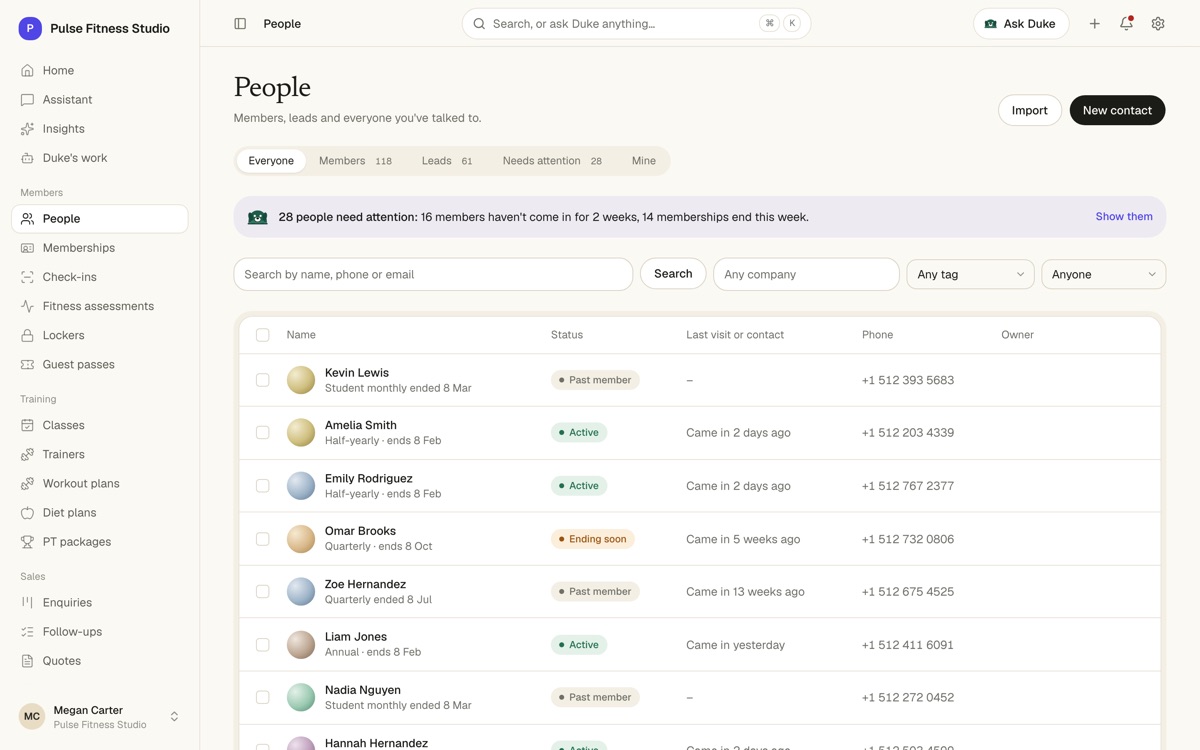The height and width of the screenshot is (750, 1200).
Task: Open Insights page
Action: 99,129
